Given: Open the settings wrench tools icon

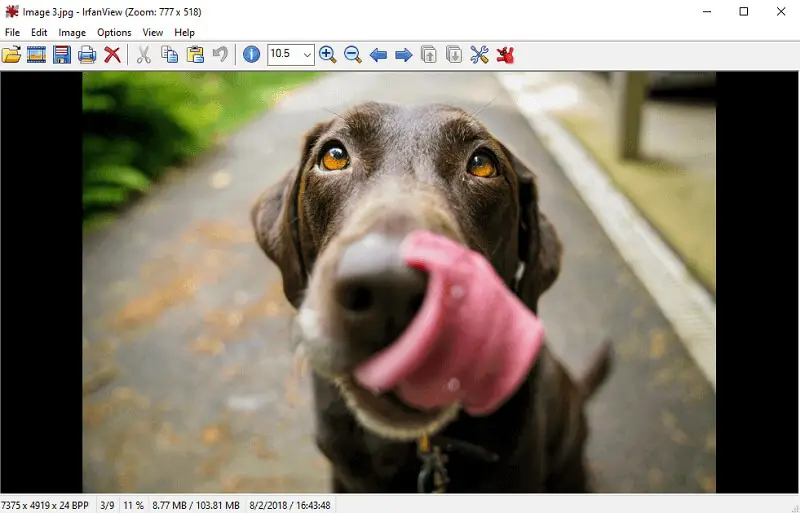Looking at the screenshot, I should [x=480, y=55].
